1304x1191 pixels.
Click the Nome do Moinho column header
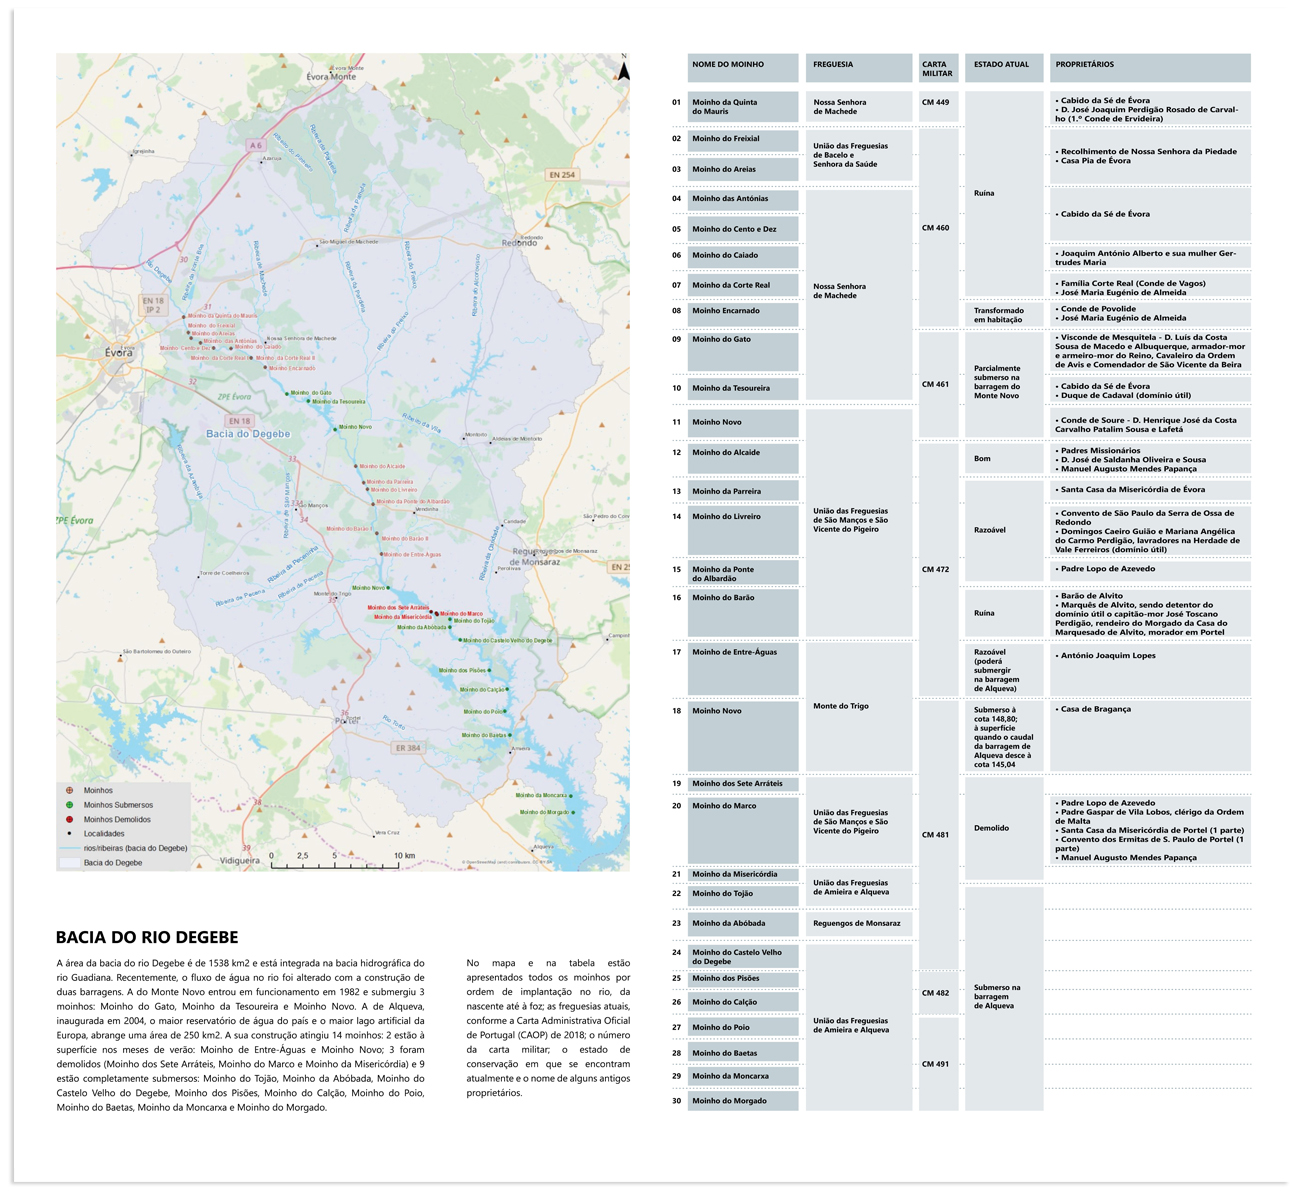pos(742,66)
